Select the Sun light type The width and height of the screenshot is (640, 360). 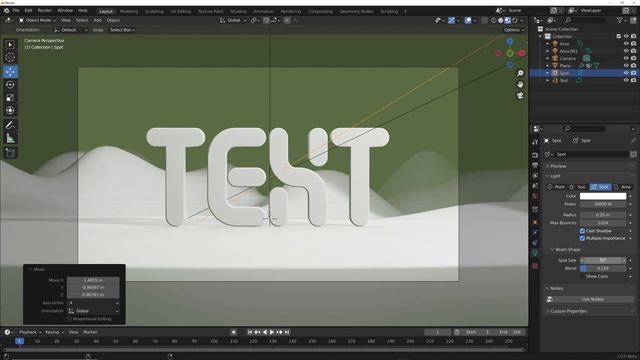tap(578, 187)
